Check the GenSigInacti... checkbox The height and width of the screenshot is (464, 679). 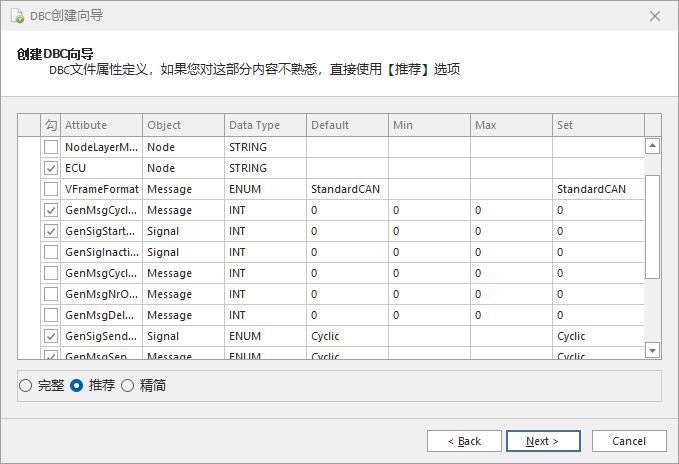[51, 252]
